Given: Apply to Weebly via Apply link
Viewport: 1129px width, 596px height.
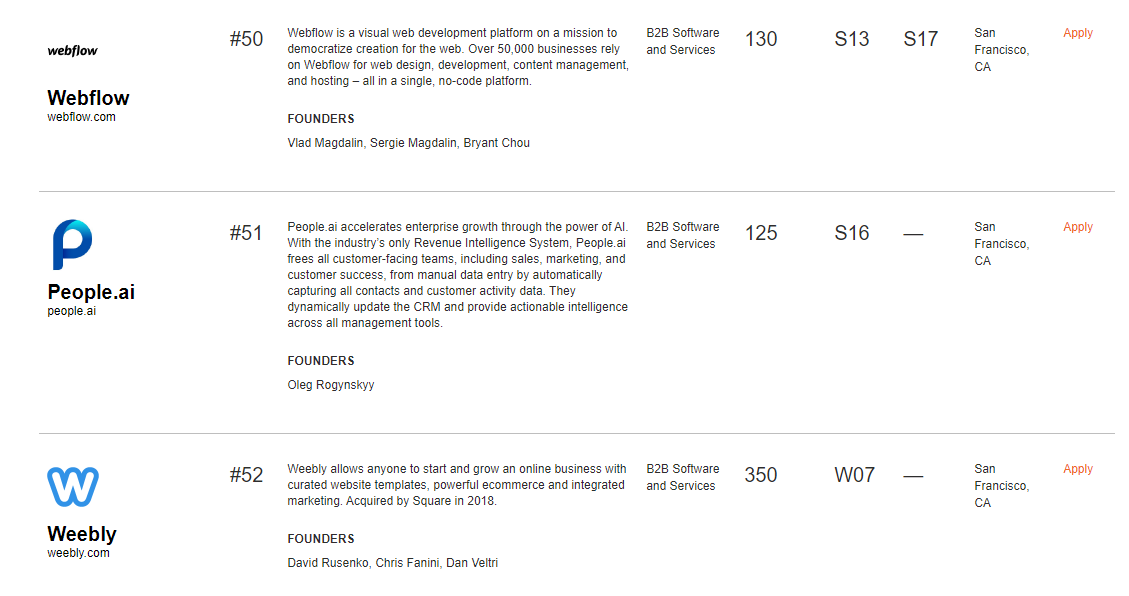Looking at the screenshot, I should point(1078,469).
